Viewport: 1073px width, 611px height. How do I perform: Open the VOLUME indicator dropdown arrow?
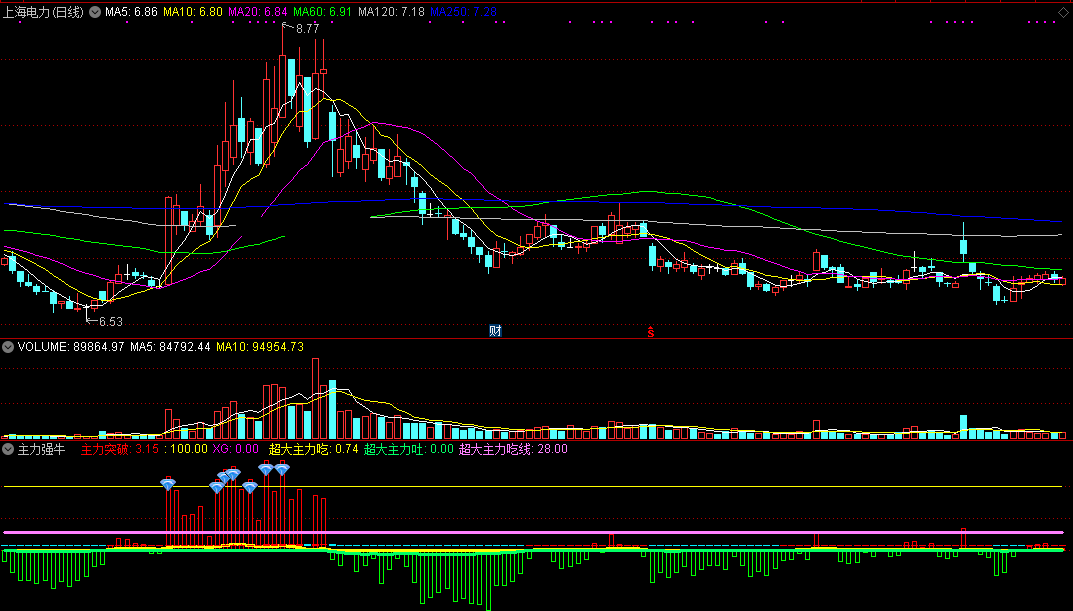click(8, 347)
